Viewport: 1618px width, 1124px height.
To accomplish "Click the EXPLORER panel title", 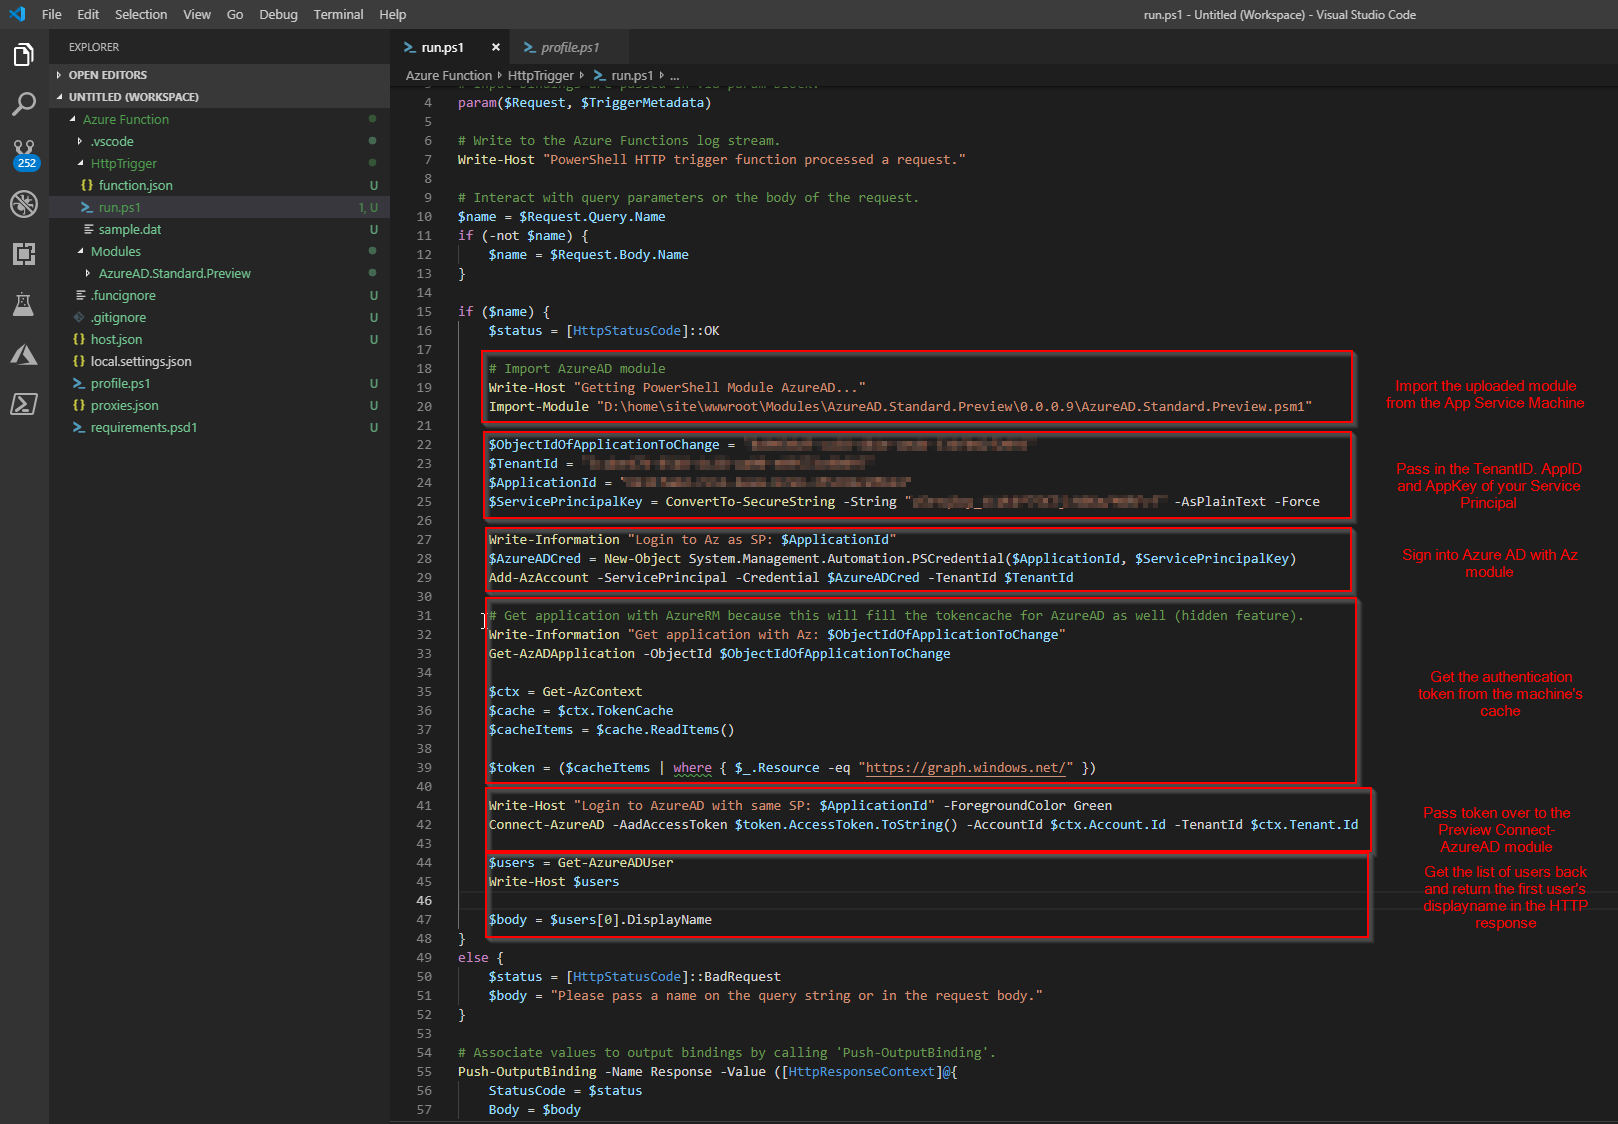I will [x=94, y=47].
